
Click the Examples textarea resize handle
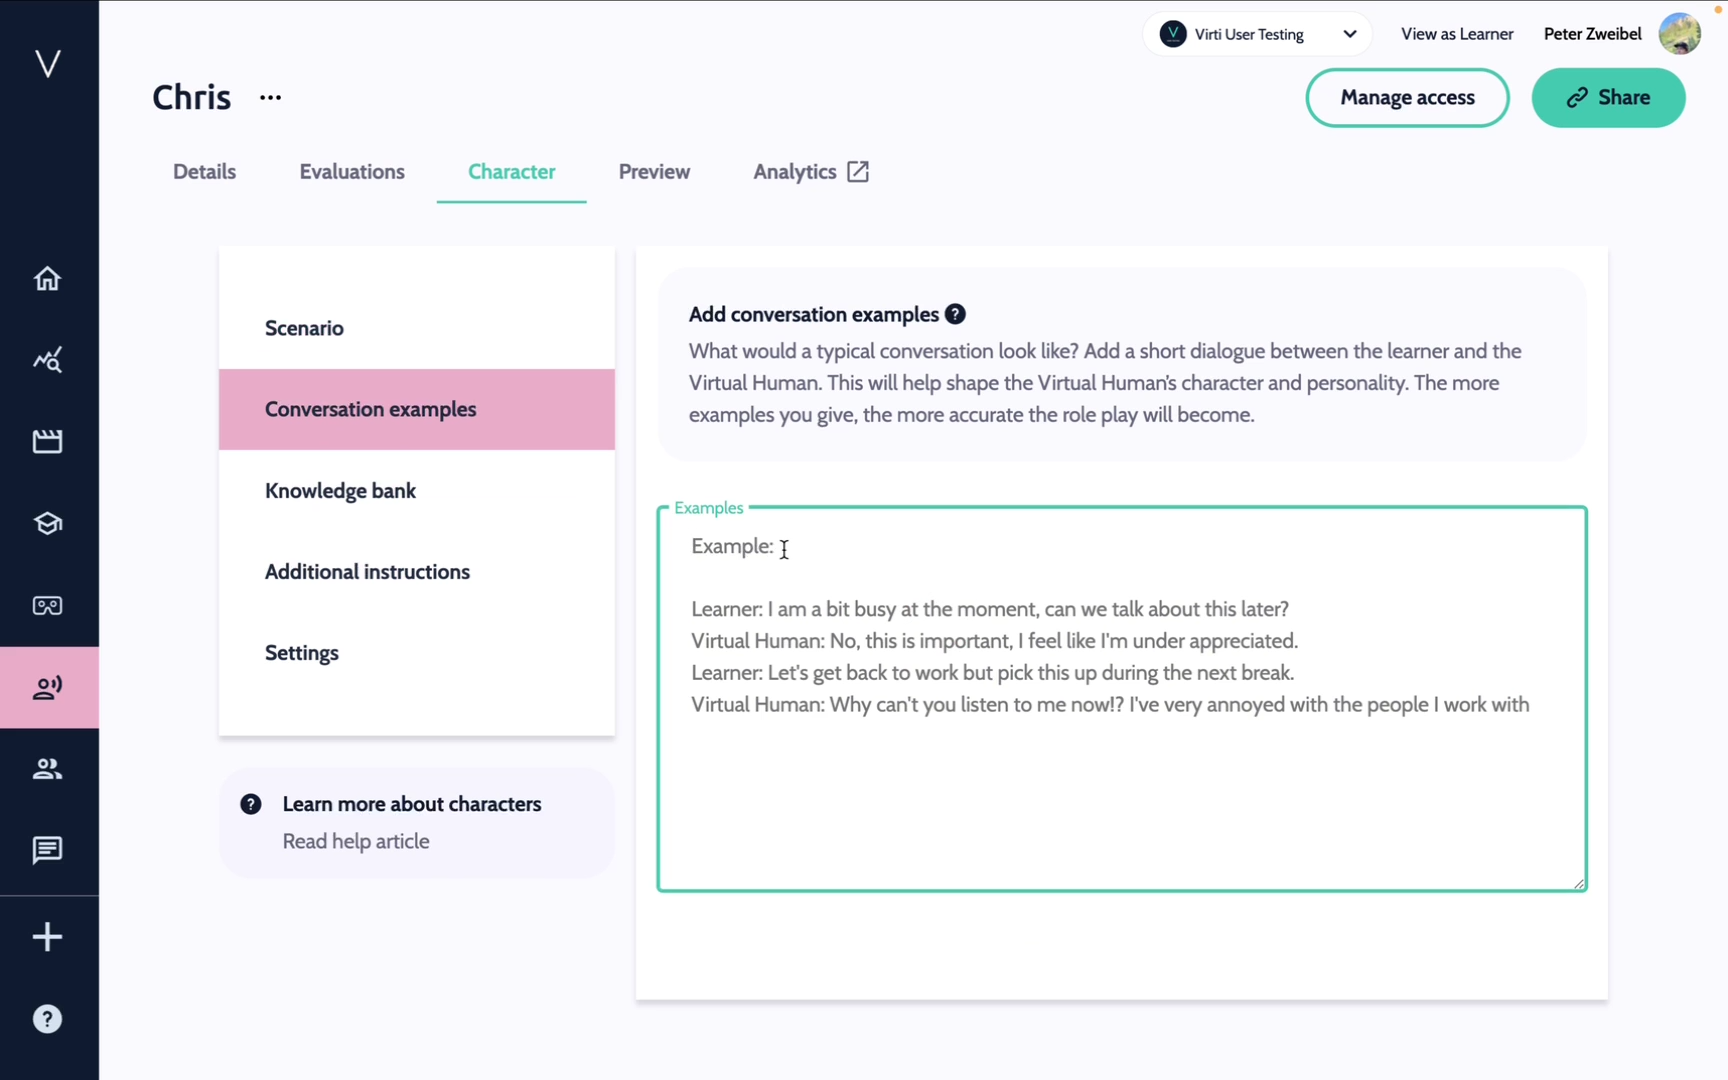pyautogui.click(x=1578, y=883)
